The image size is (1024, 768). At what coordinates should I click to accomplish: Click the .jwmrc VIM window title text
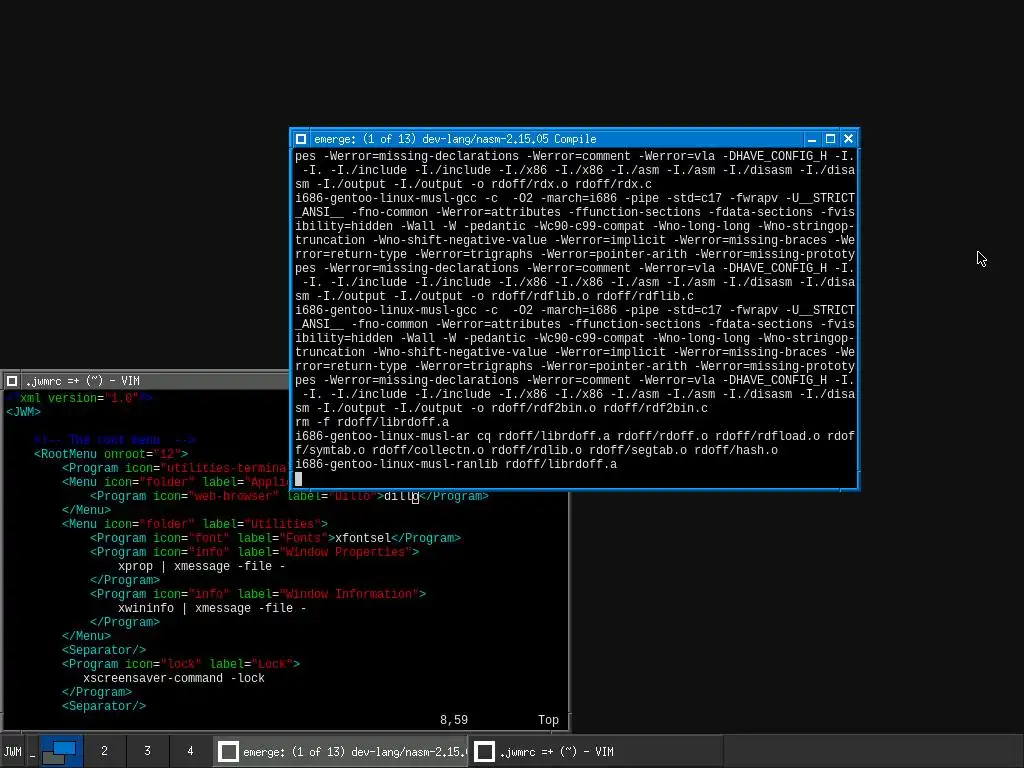(83, 381)
